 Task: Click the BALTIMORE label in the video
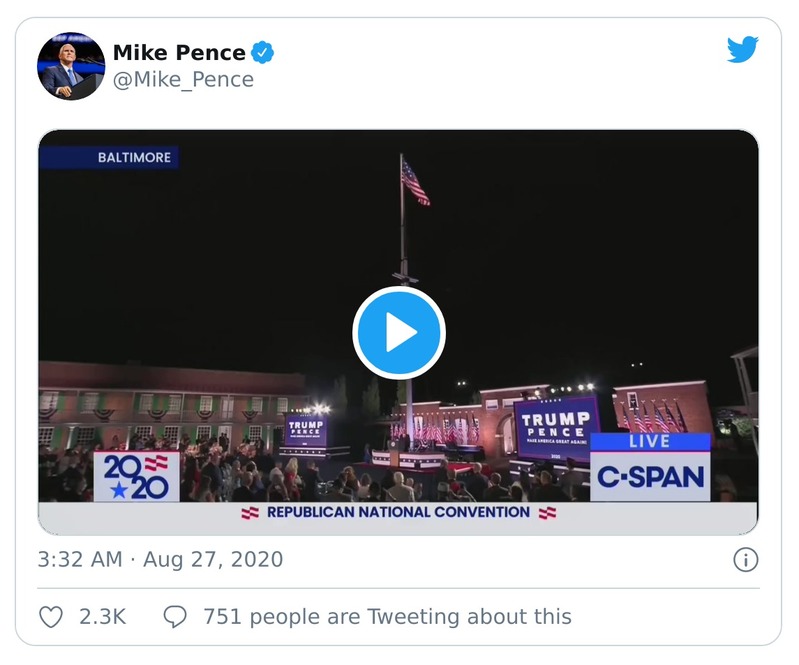pyautogui.click(x=133, y=157)
